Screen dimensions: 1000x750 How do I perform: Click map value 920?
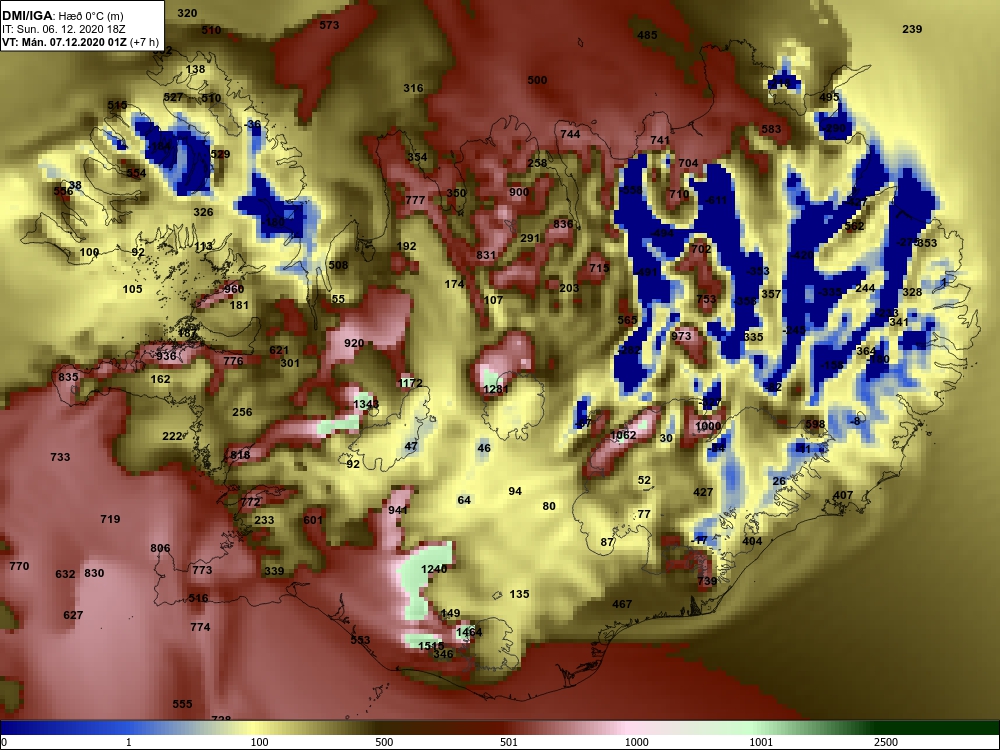pos(354,343)
